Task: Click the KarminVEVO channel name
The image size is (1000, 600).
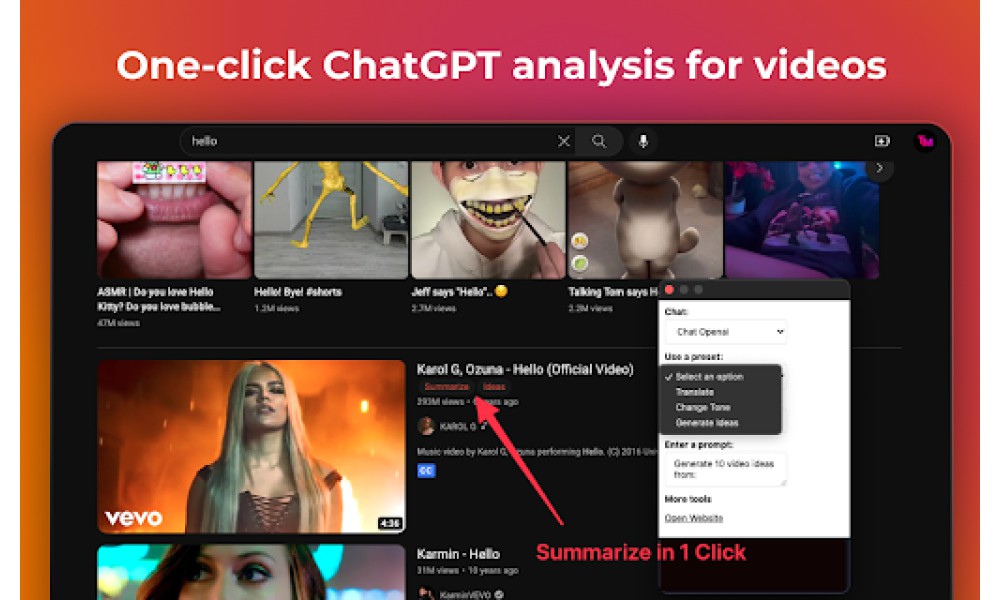Action: (465, 595)
